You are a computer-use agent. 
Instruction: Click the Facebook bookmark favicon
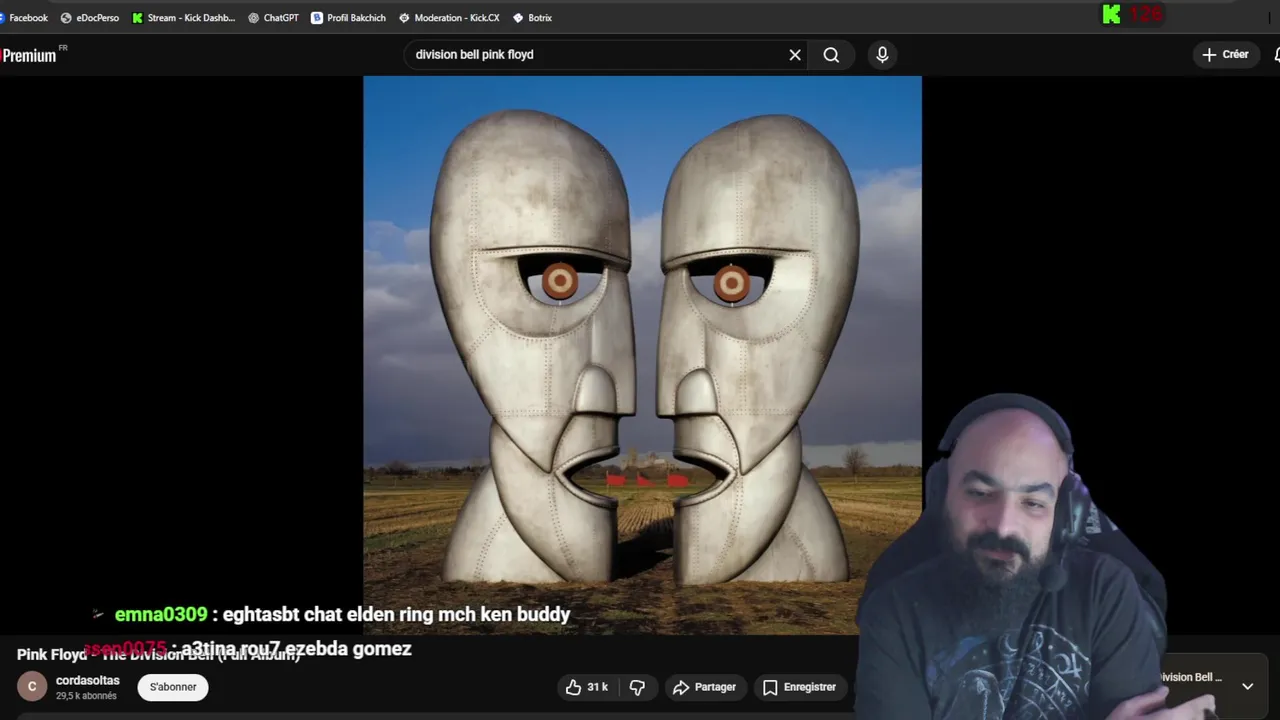point(2,17)
